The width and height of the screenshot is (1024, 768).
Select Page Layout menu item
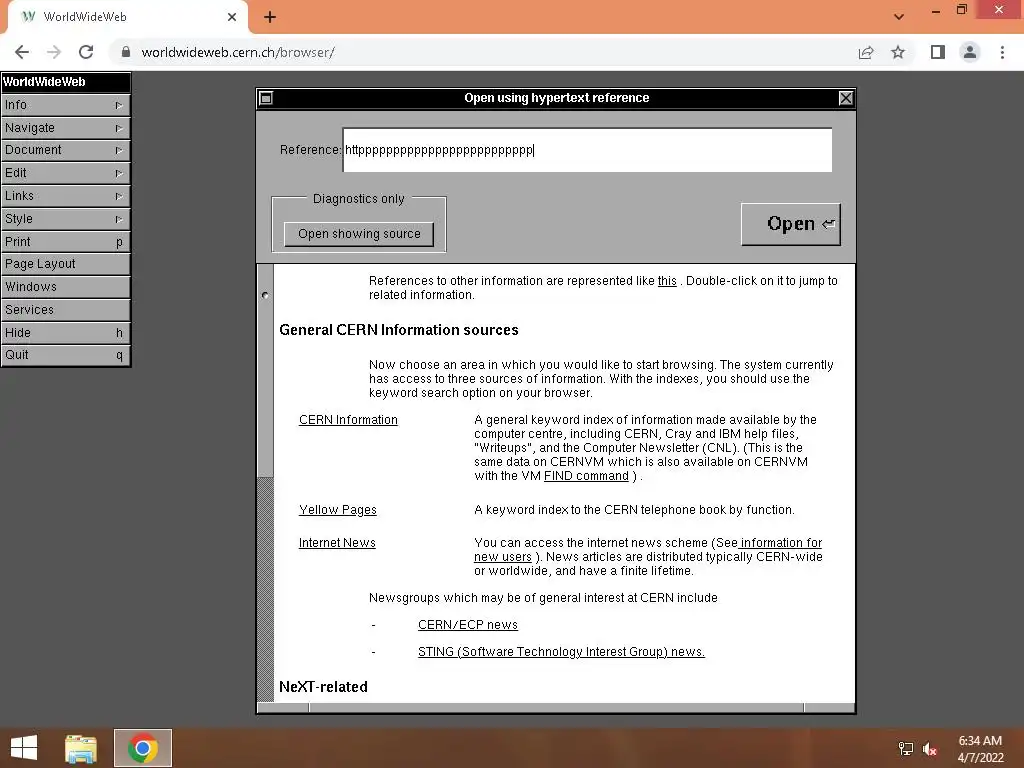[65, 264]
